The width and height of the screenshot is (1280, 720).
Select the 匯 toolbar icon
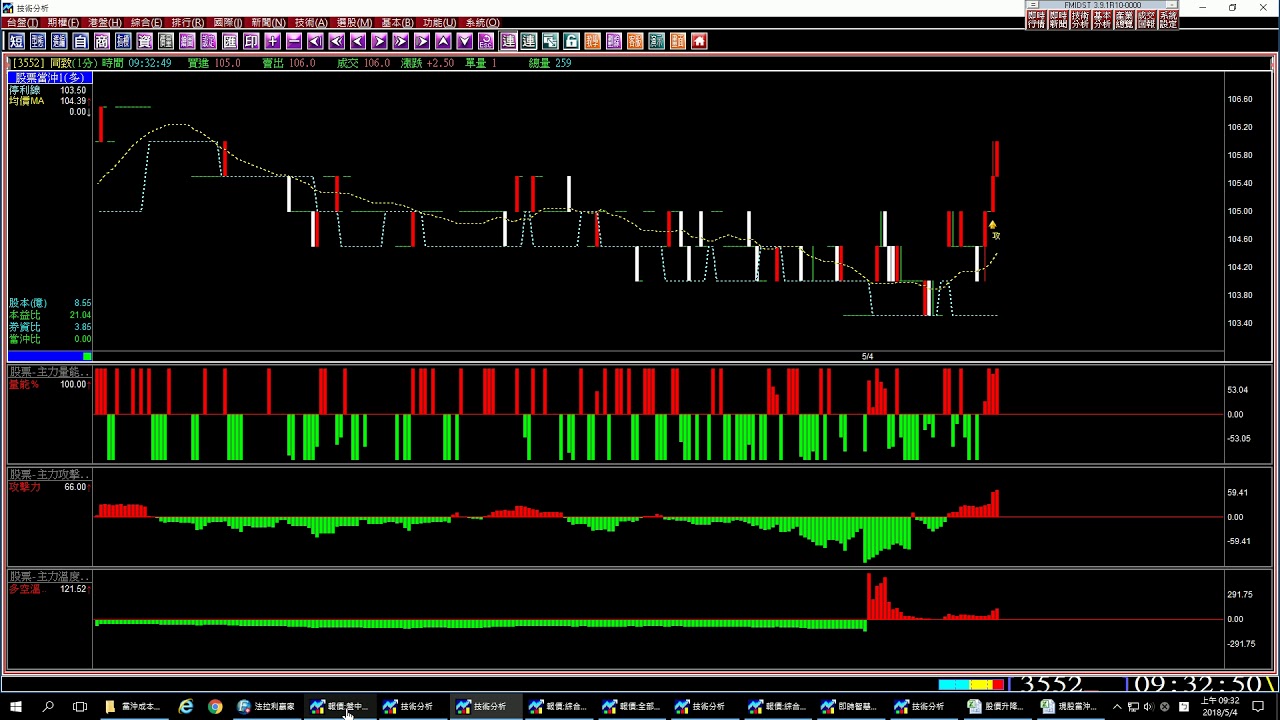229,41
